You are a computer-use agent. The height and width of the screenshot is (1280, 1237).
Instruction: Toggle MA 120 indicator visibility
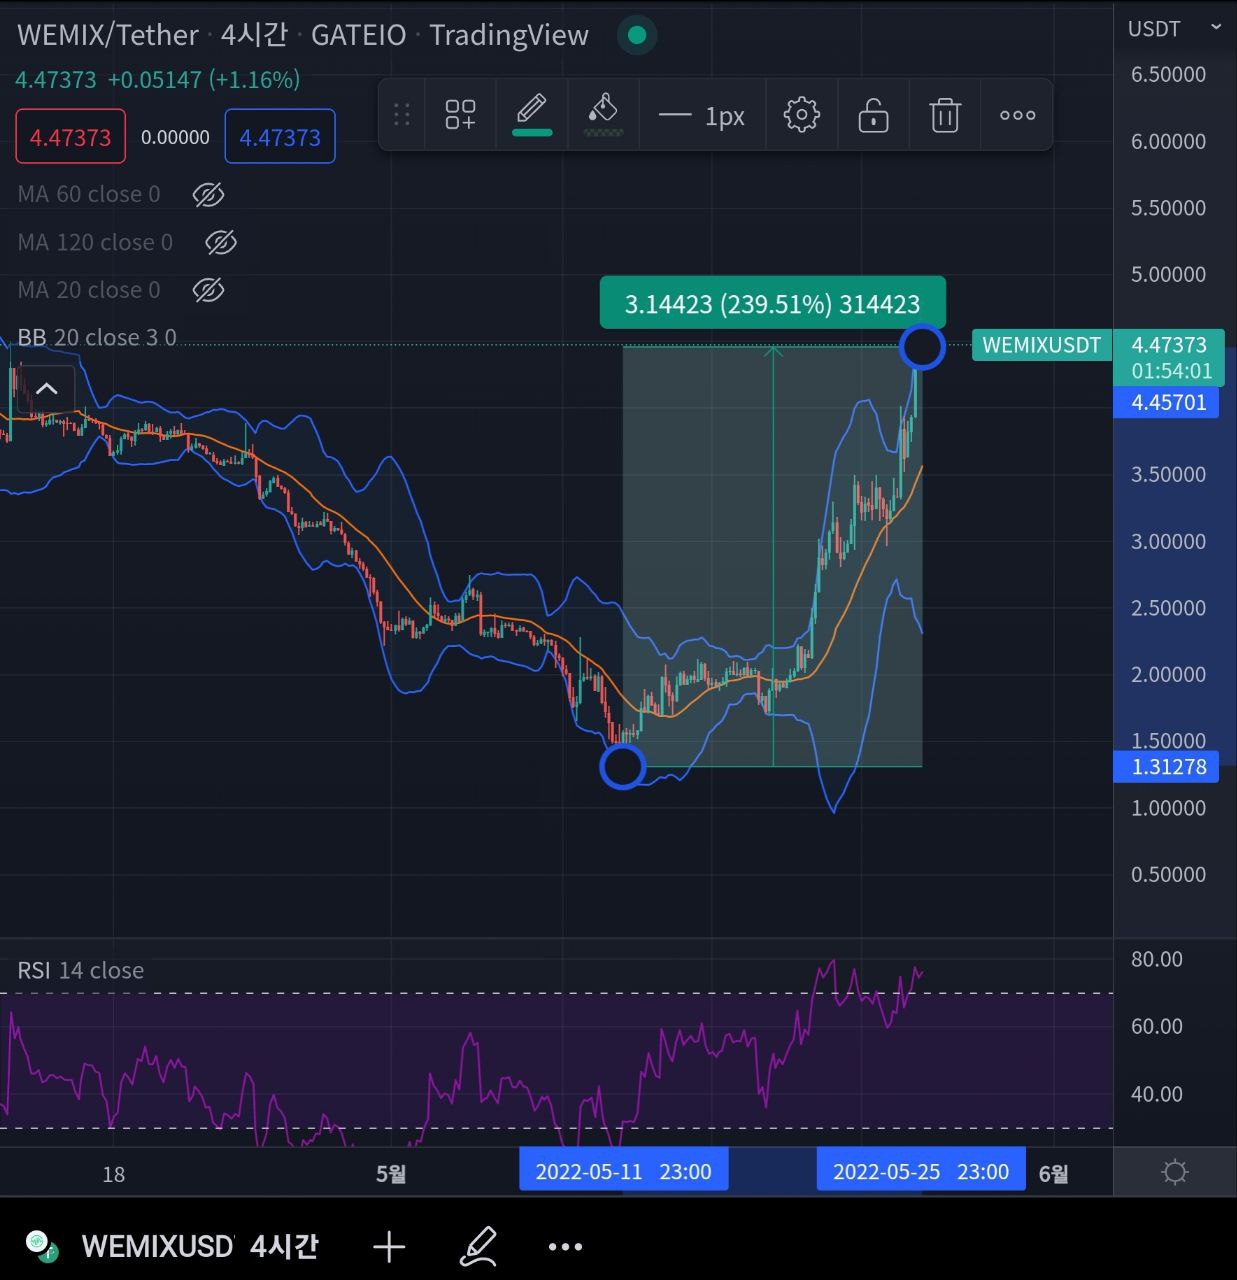coord(221,242)
